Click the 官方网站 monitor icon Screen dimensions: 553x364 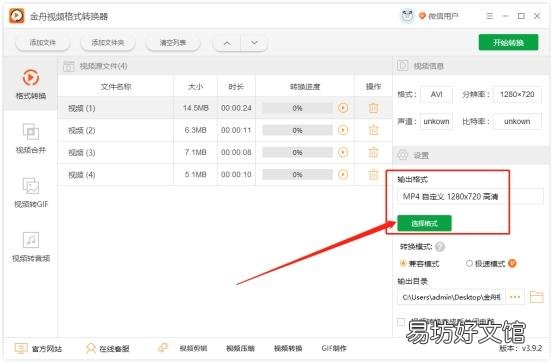tap(21, 348)
